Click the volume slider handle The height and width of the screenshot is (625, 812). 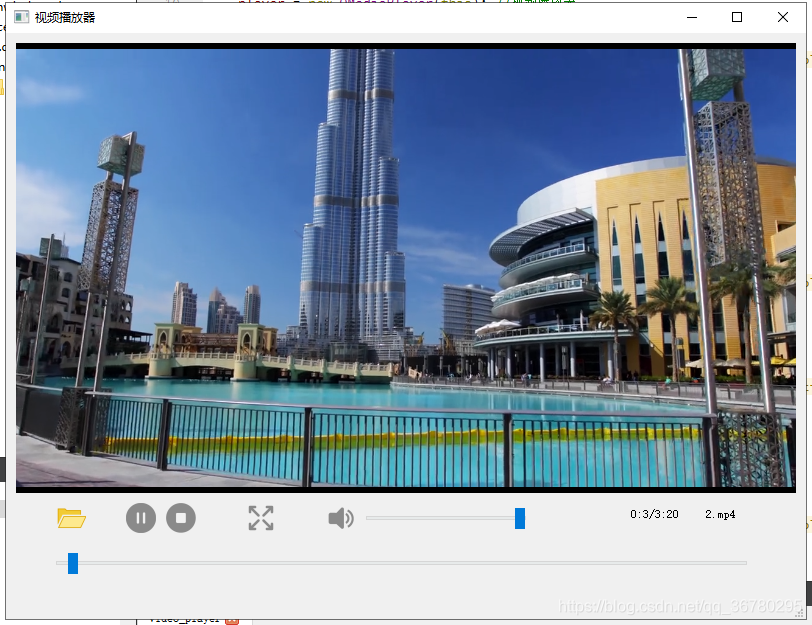(x=520, y=518)
